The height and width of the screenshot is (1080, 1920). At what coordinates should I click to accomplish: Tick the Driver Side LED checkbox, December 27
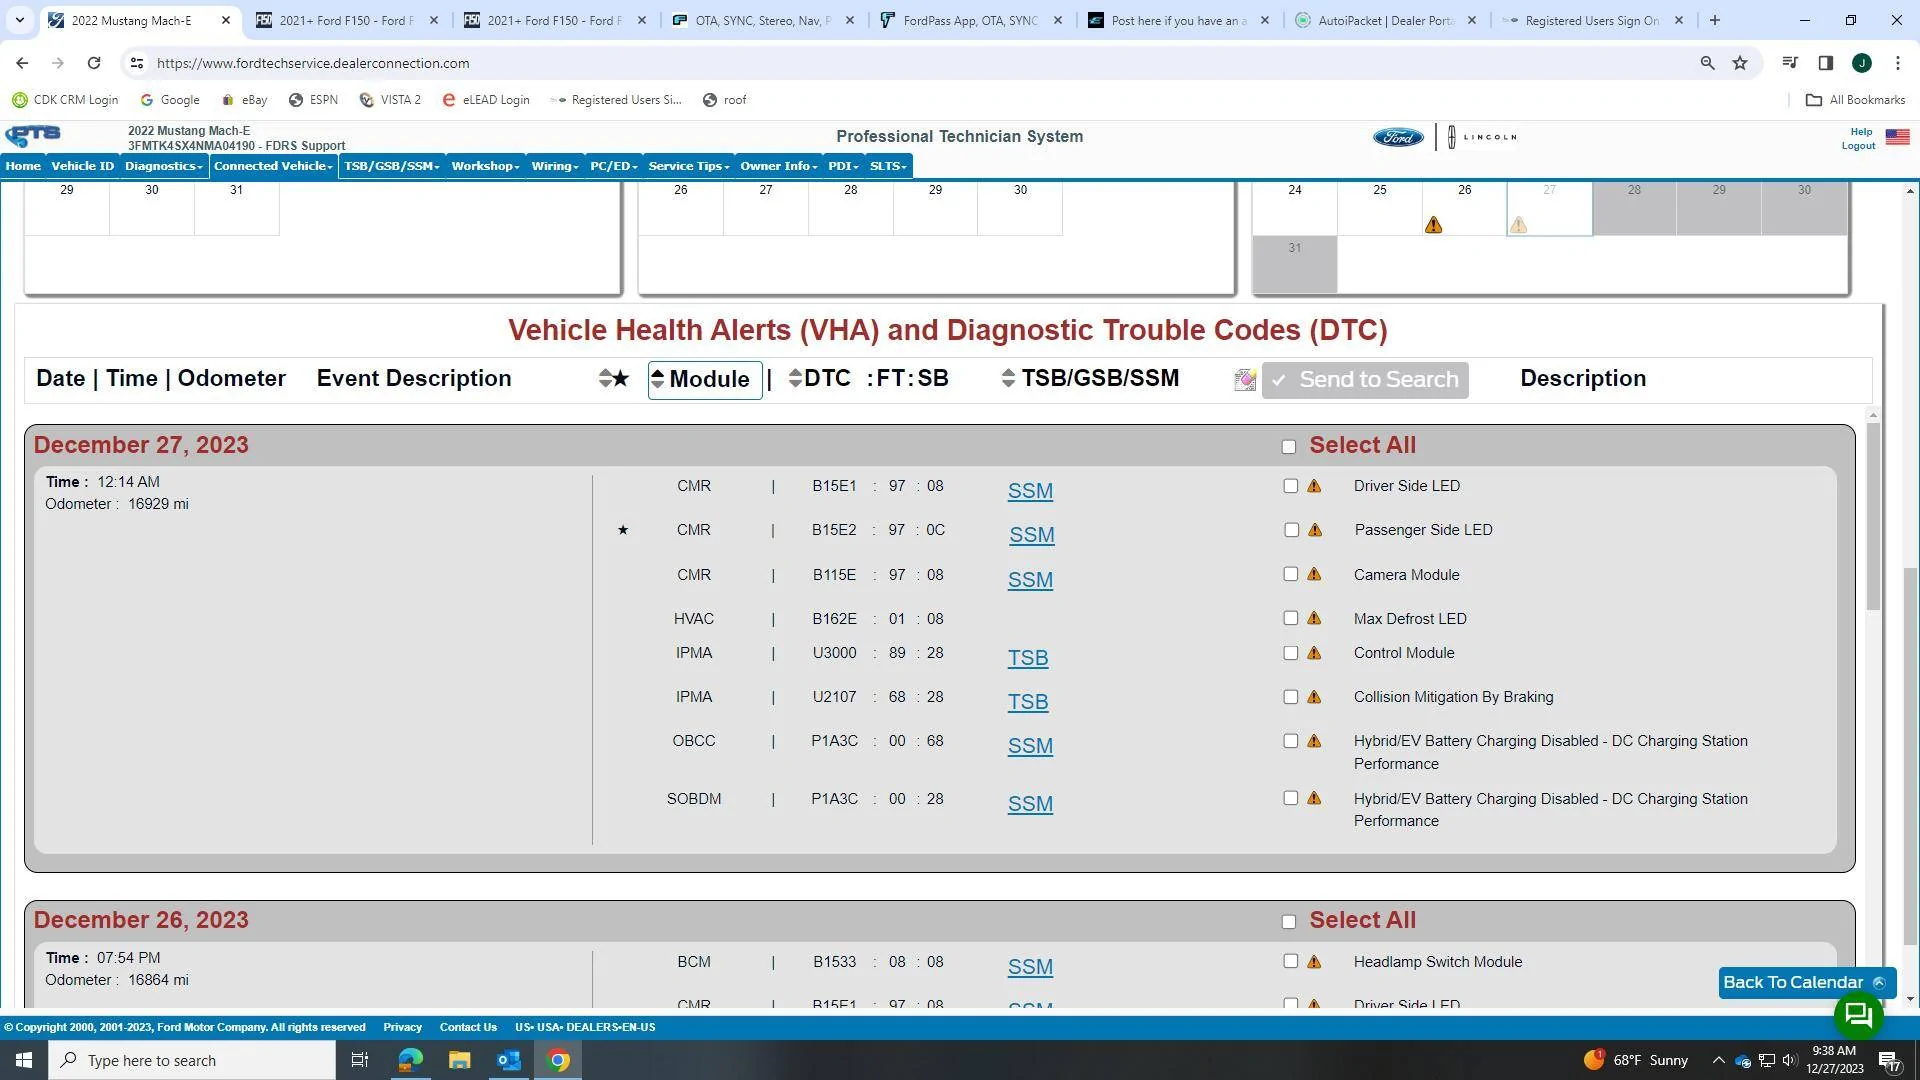coord(1291,486)
